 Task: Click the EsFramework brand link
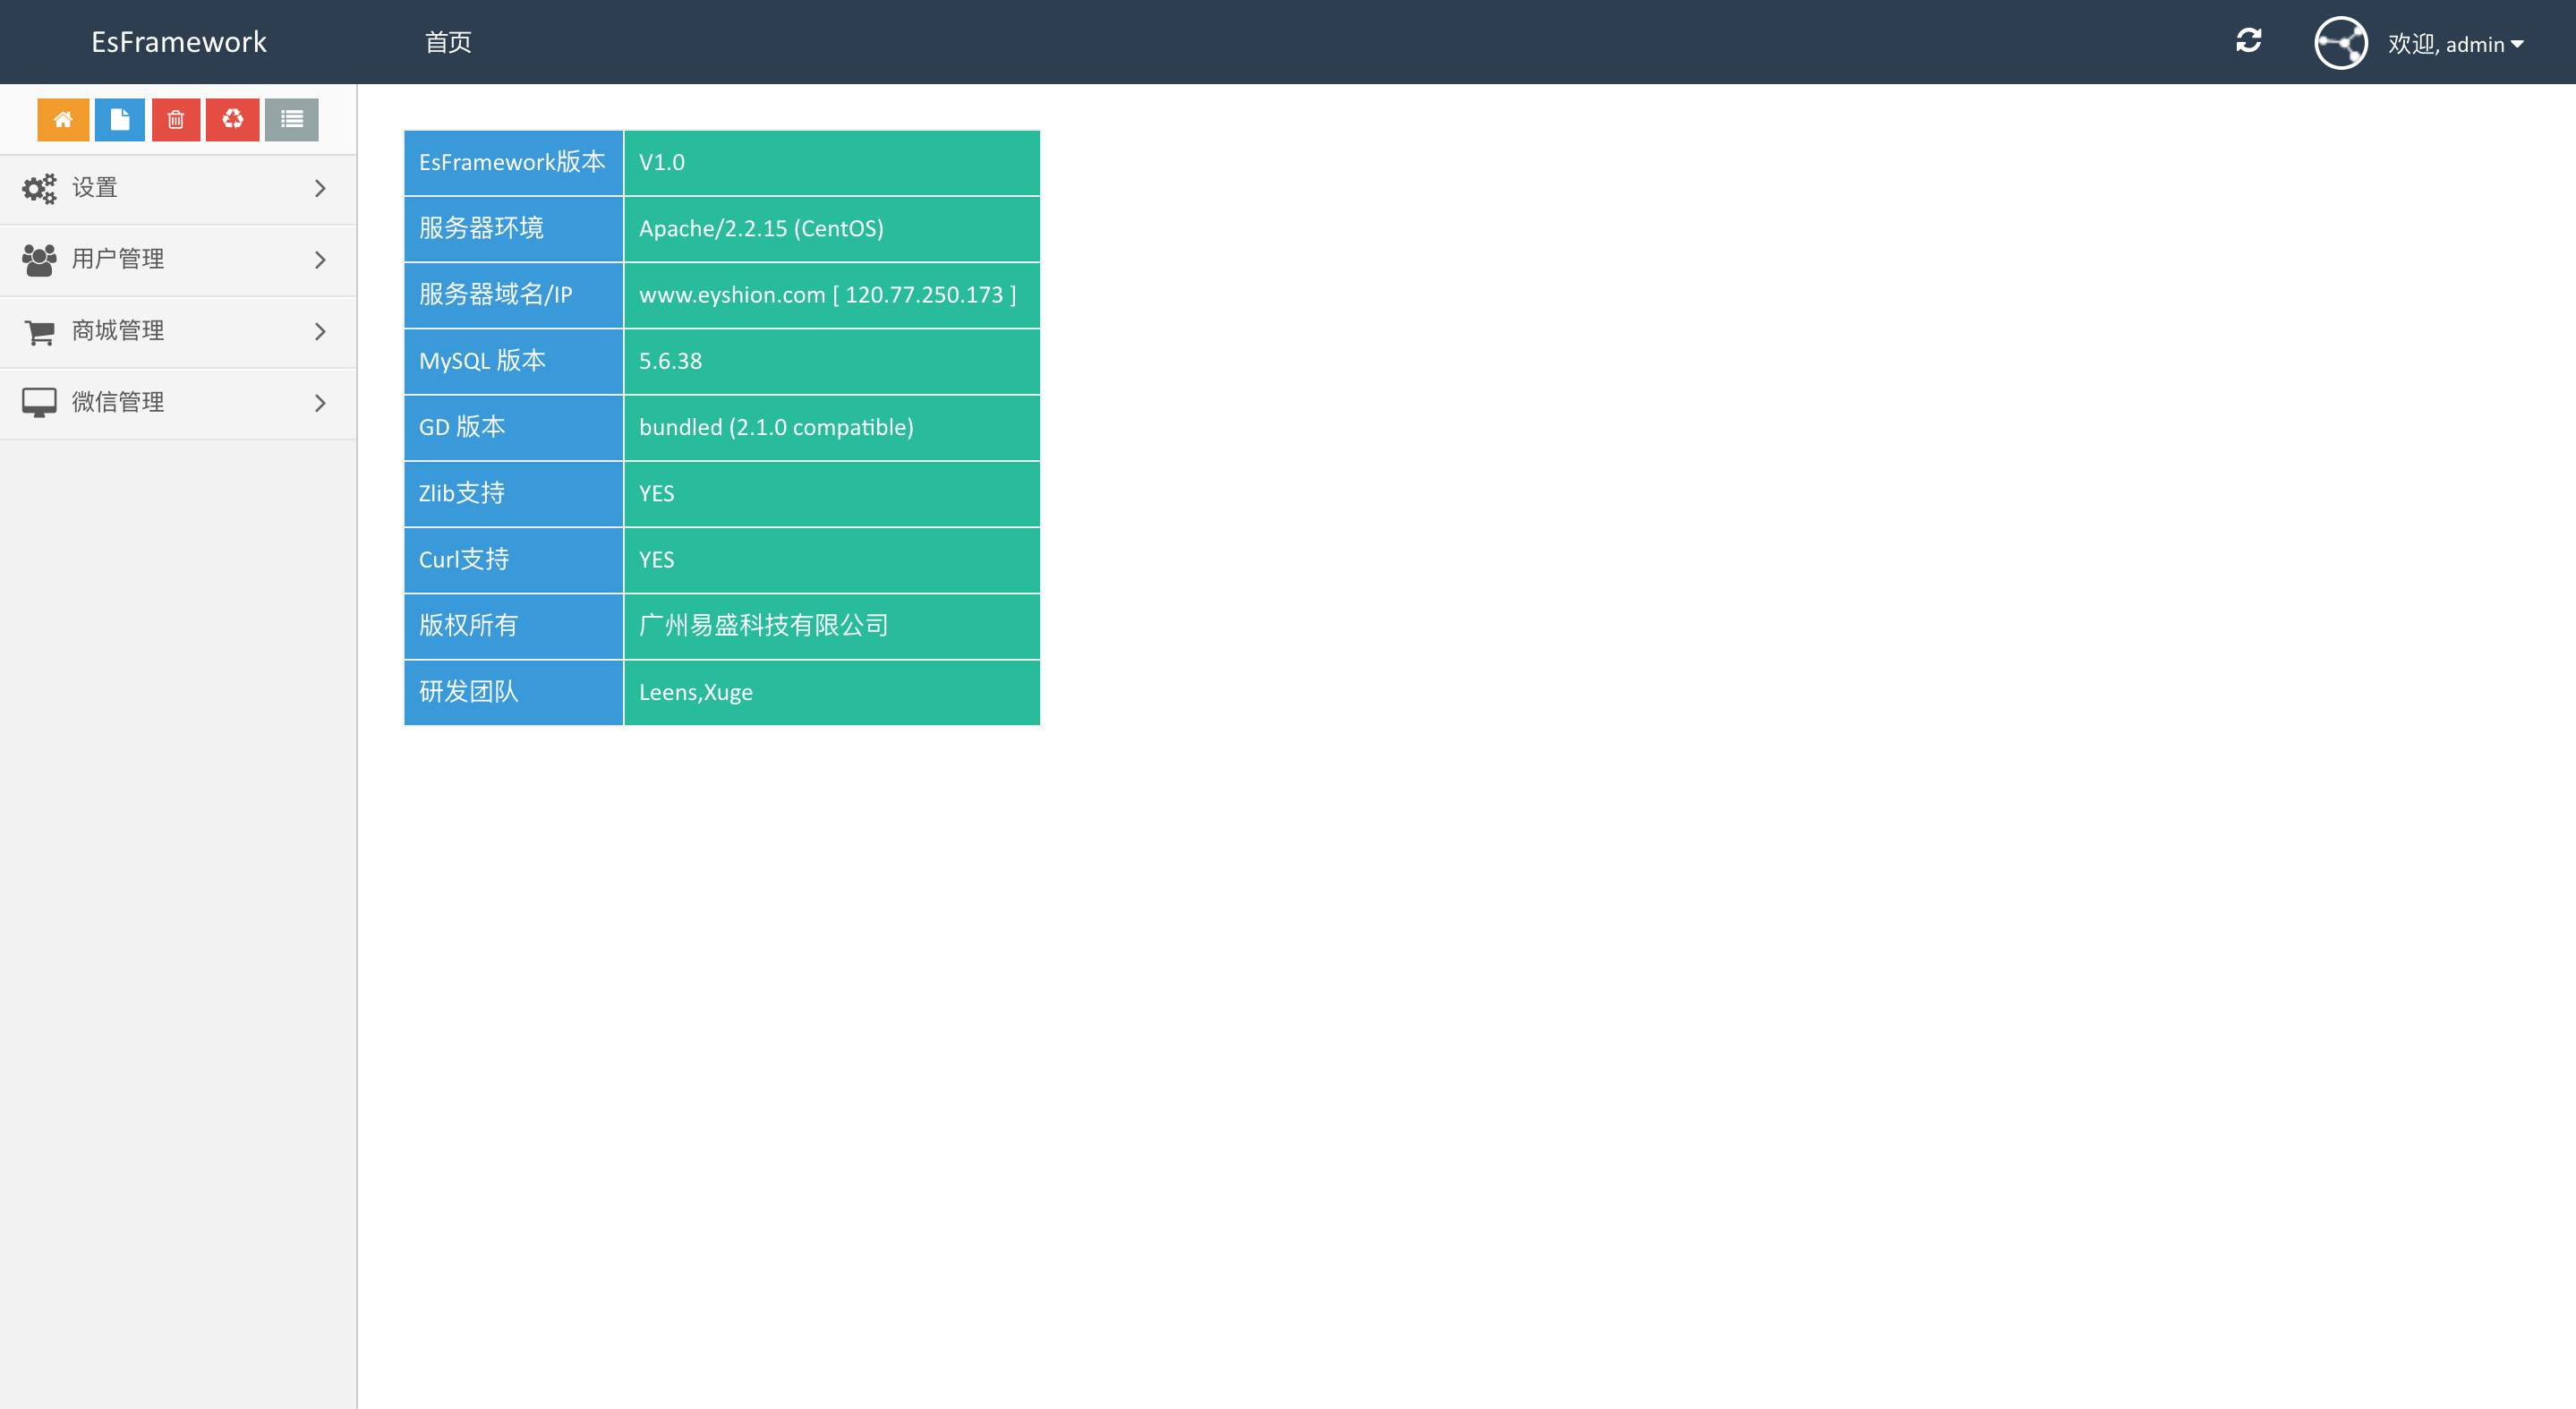pyautogui.click(x=179, y=42)
